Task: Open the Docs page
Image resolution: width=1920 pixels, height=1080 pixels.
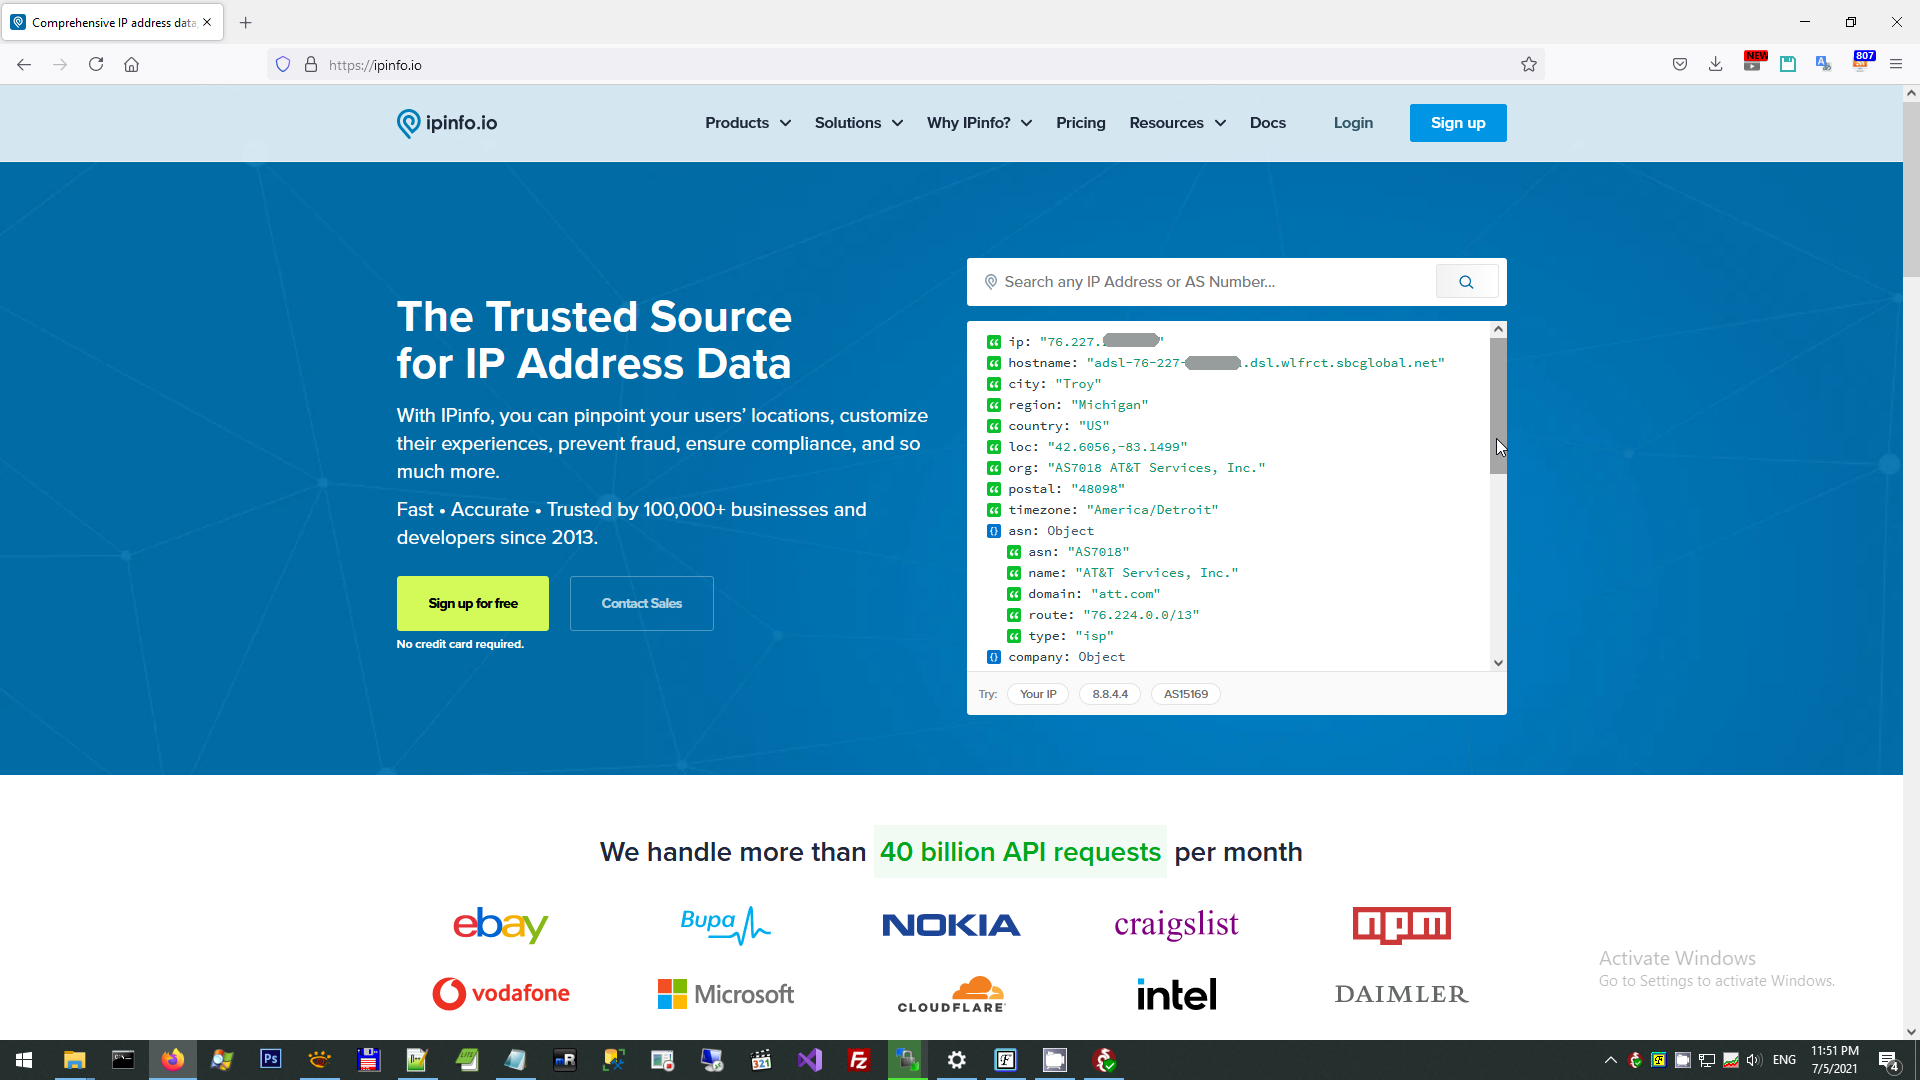Action: pyautogui.click(x=1267, y=123)
